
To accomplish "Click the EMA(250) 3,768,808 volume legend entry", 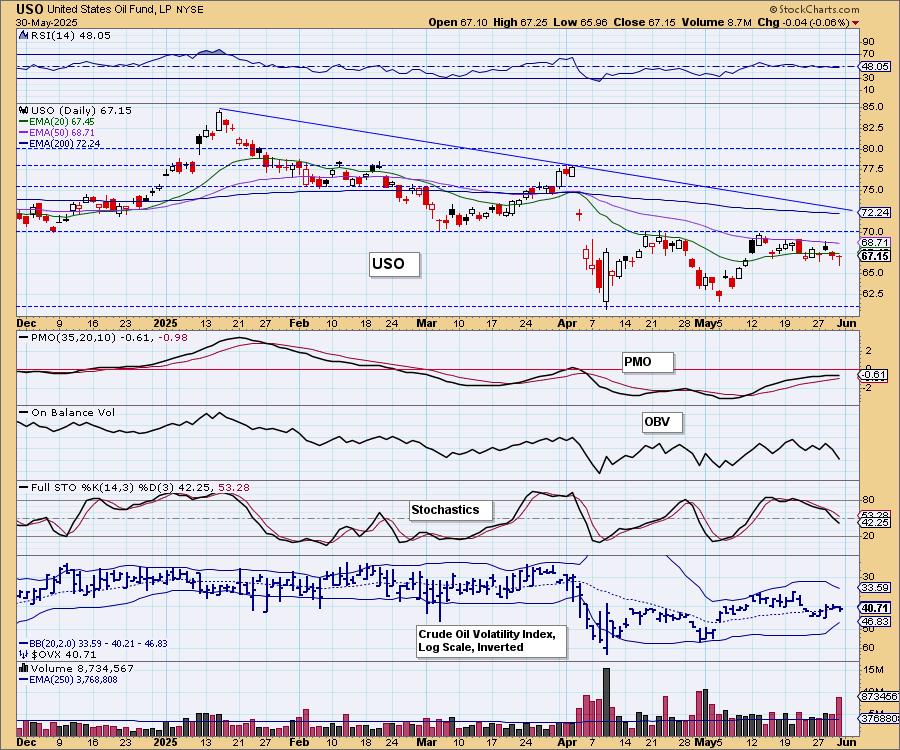I will pos(73,679).
